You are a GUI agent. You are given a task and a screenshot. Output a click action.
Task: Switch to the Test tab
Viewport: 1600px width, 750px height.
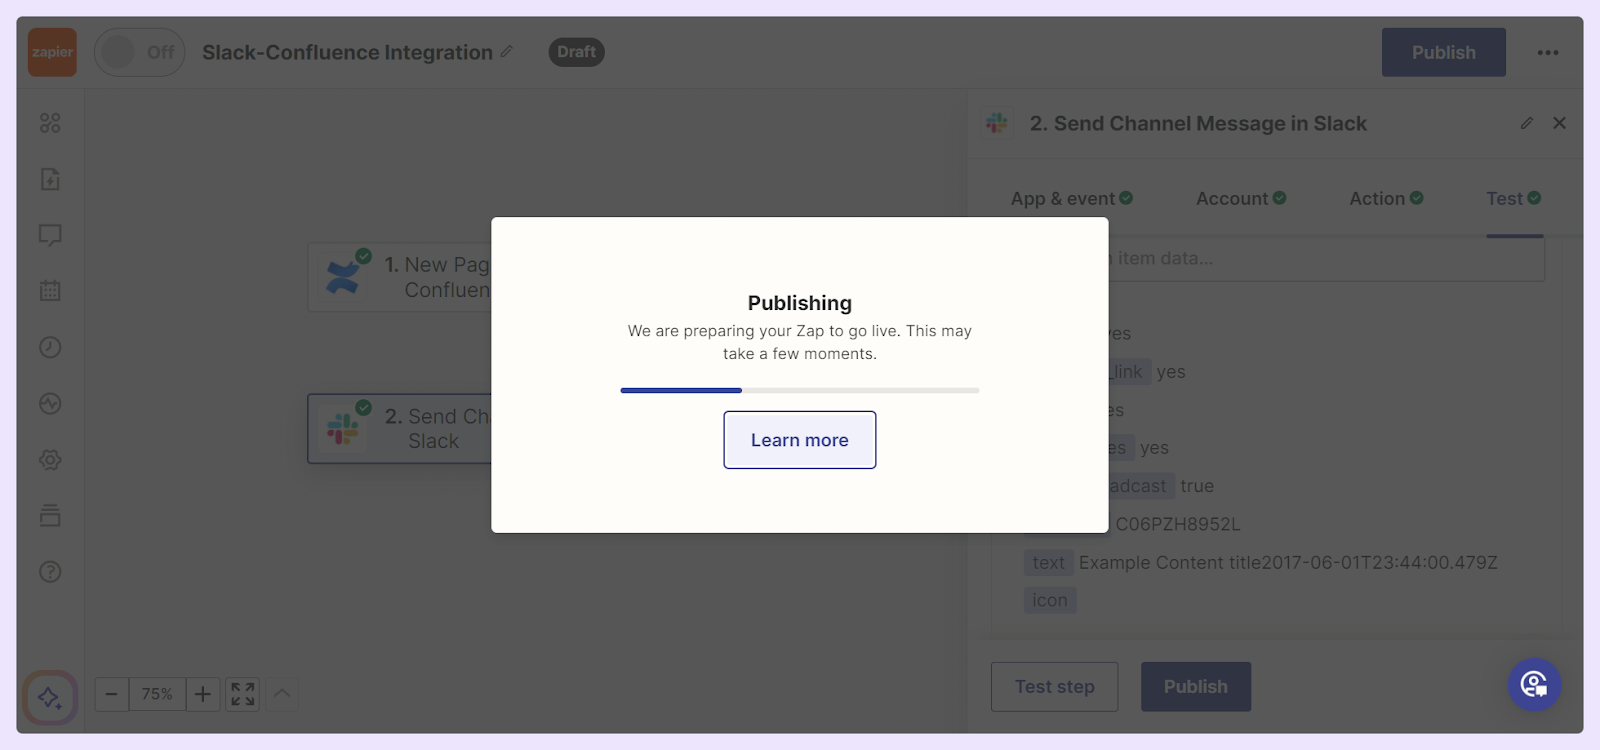click(1514, 198)
